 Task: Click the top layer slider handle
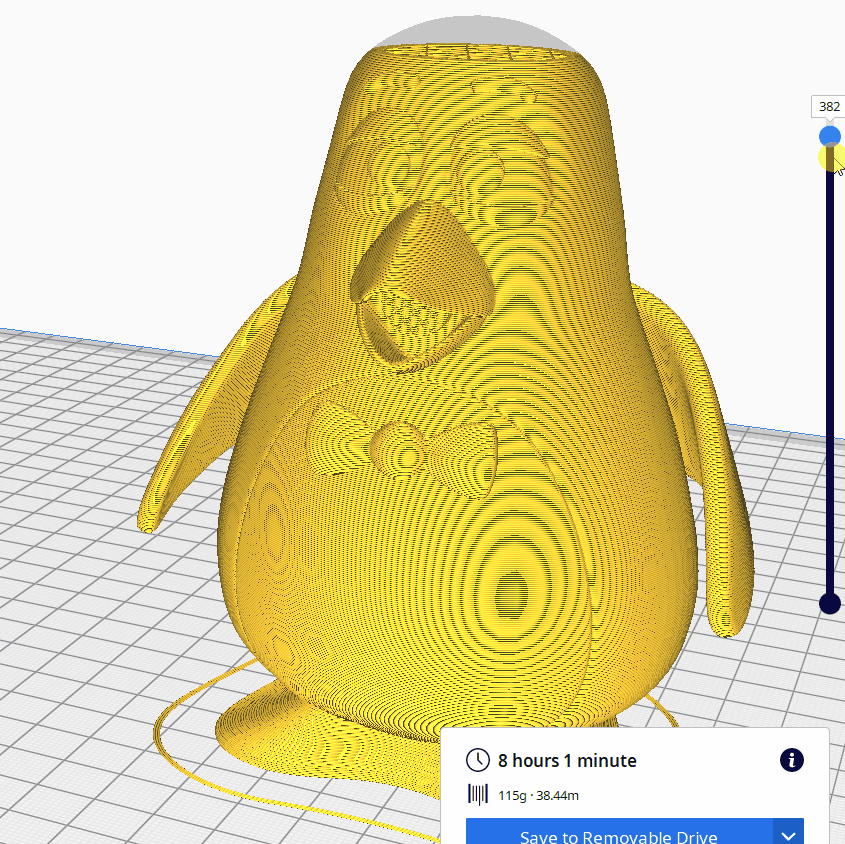829,136
